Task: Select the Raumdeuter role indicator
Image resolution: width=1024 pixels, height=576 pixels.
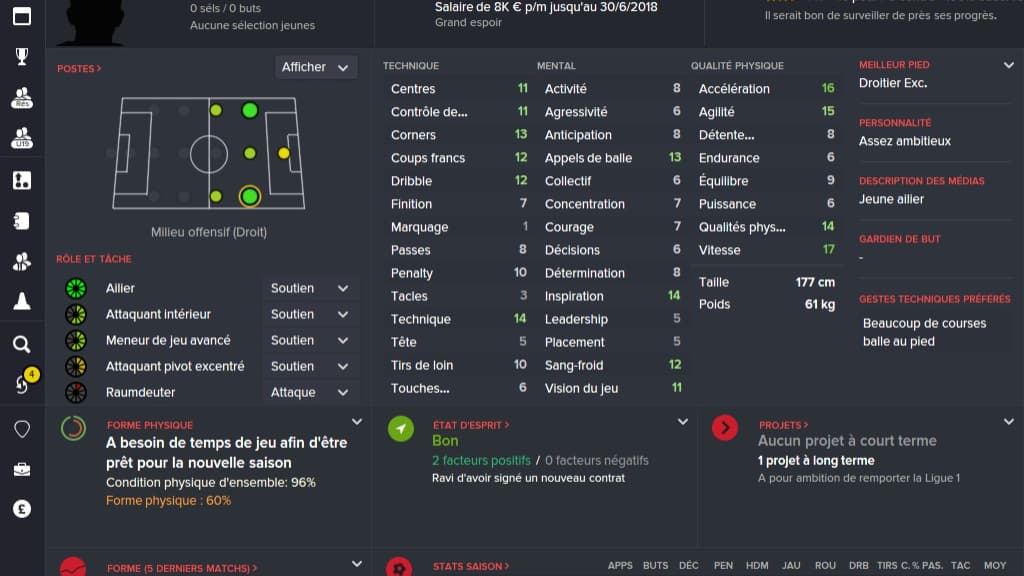Action: click(76, 392)
